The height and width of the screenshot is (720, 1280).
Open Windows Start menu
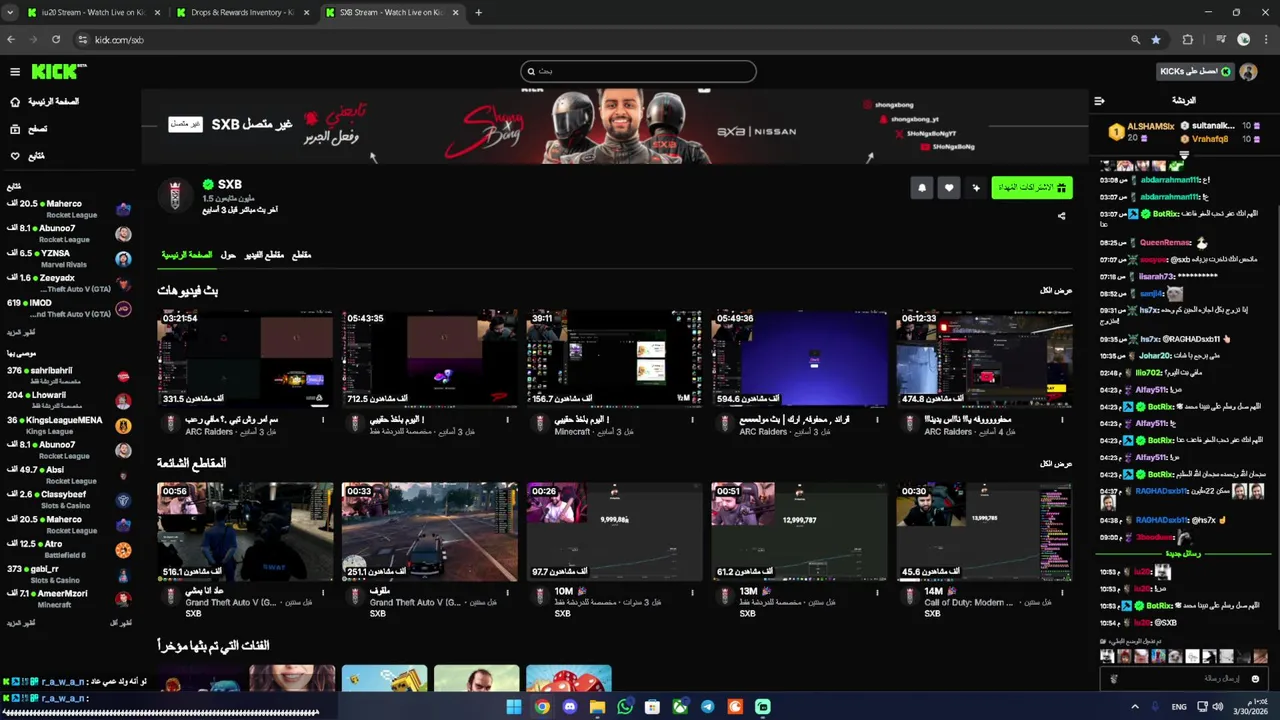pyautogui.click(x=513, y=707)
